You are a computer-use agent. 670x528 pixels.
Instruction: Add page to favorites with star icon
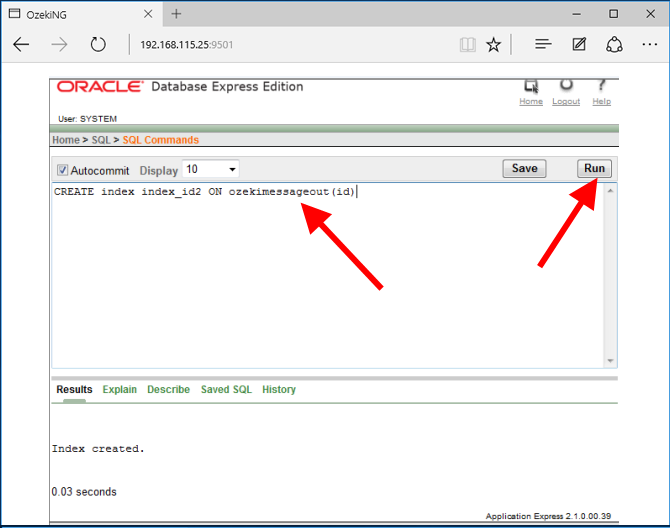(x=494, y=44)
